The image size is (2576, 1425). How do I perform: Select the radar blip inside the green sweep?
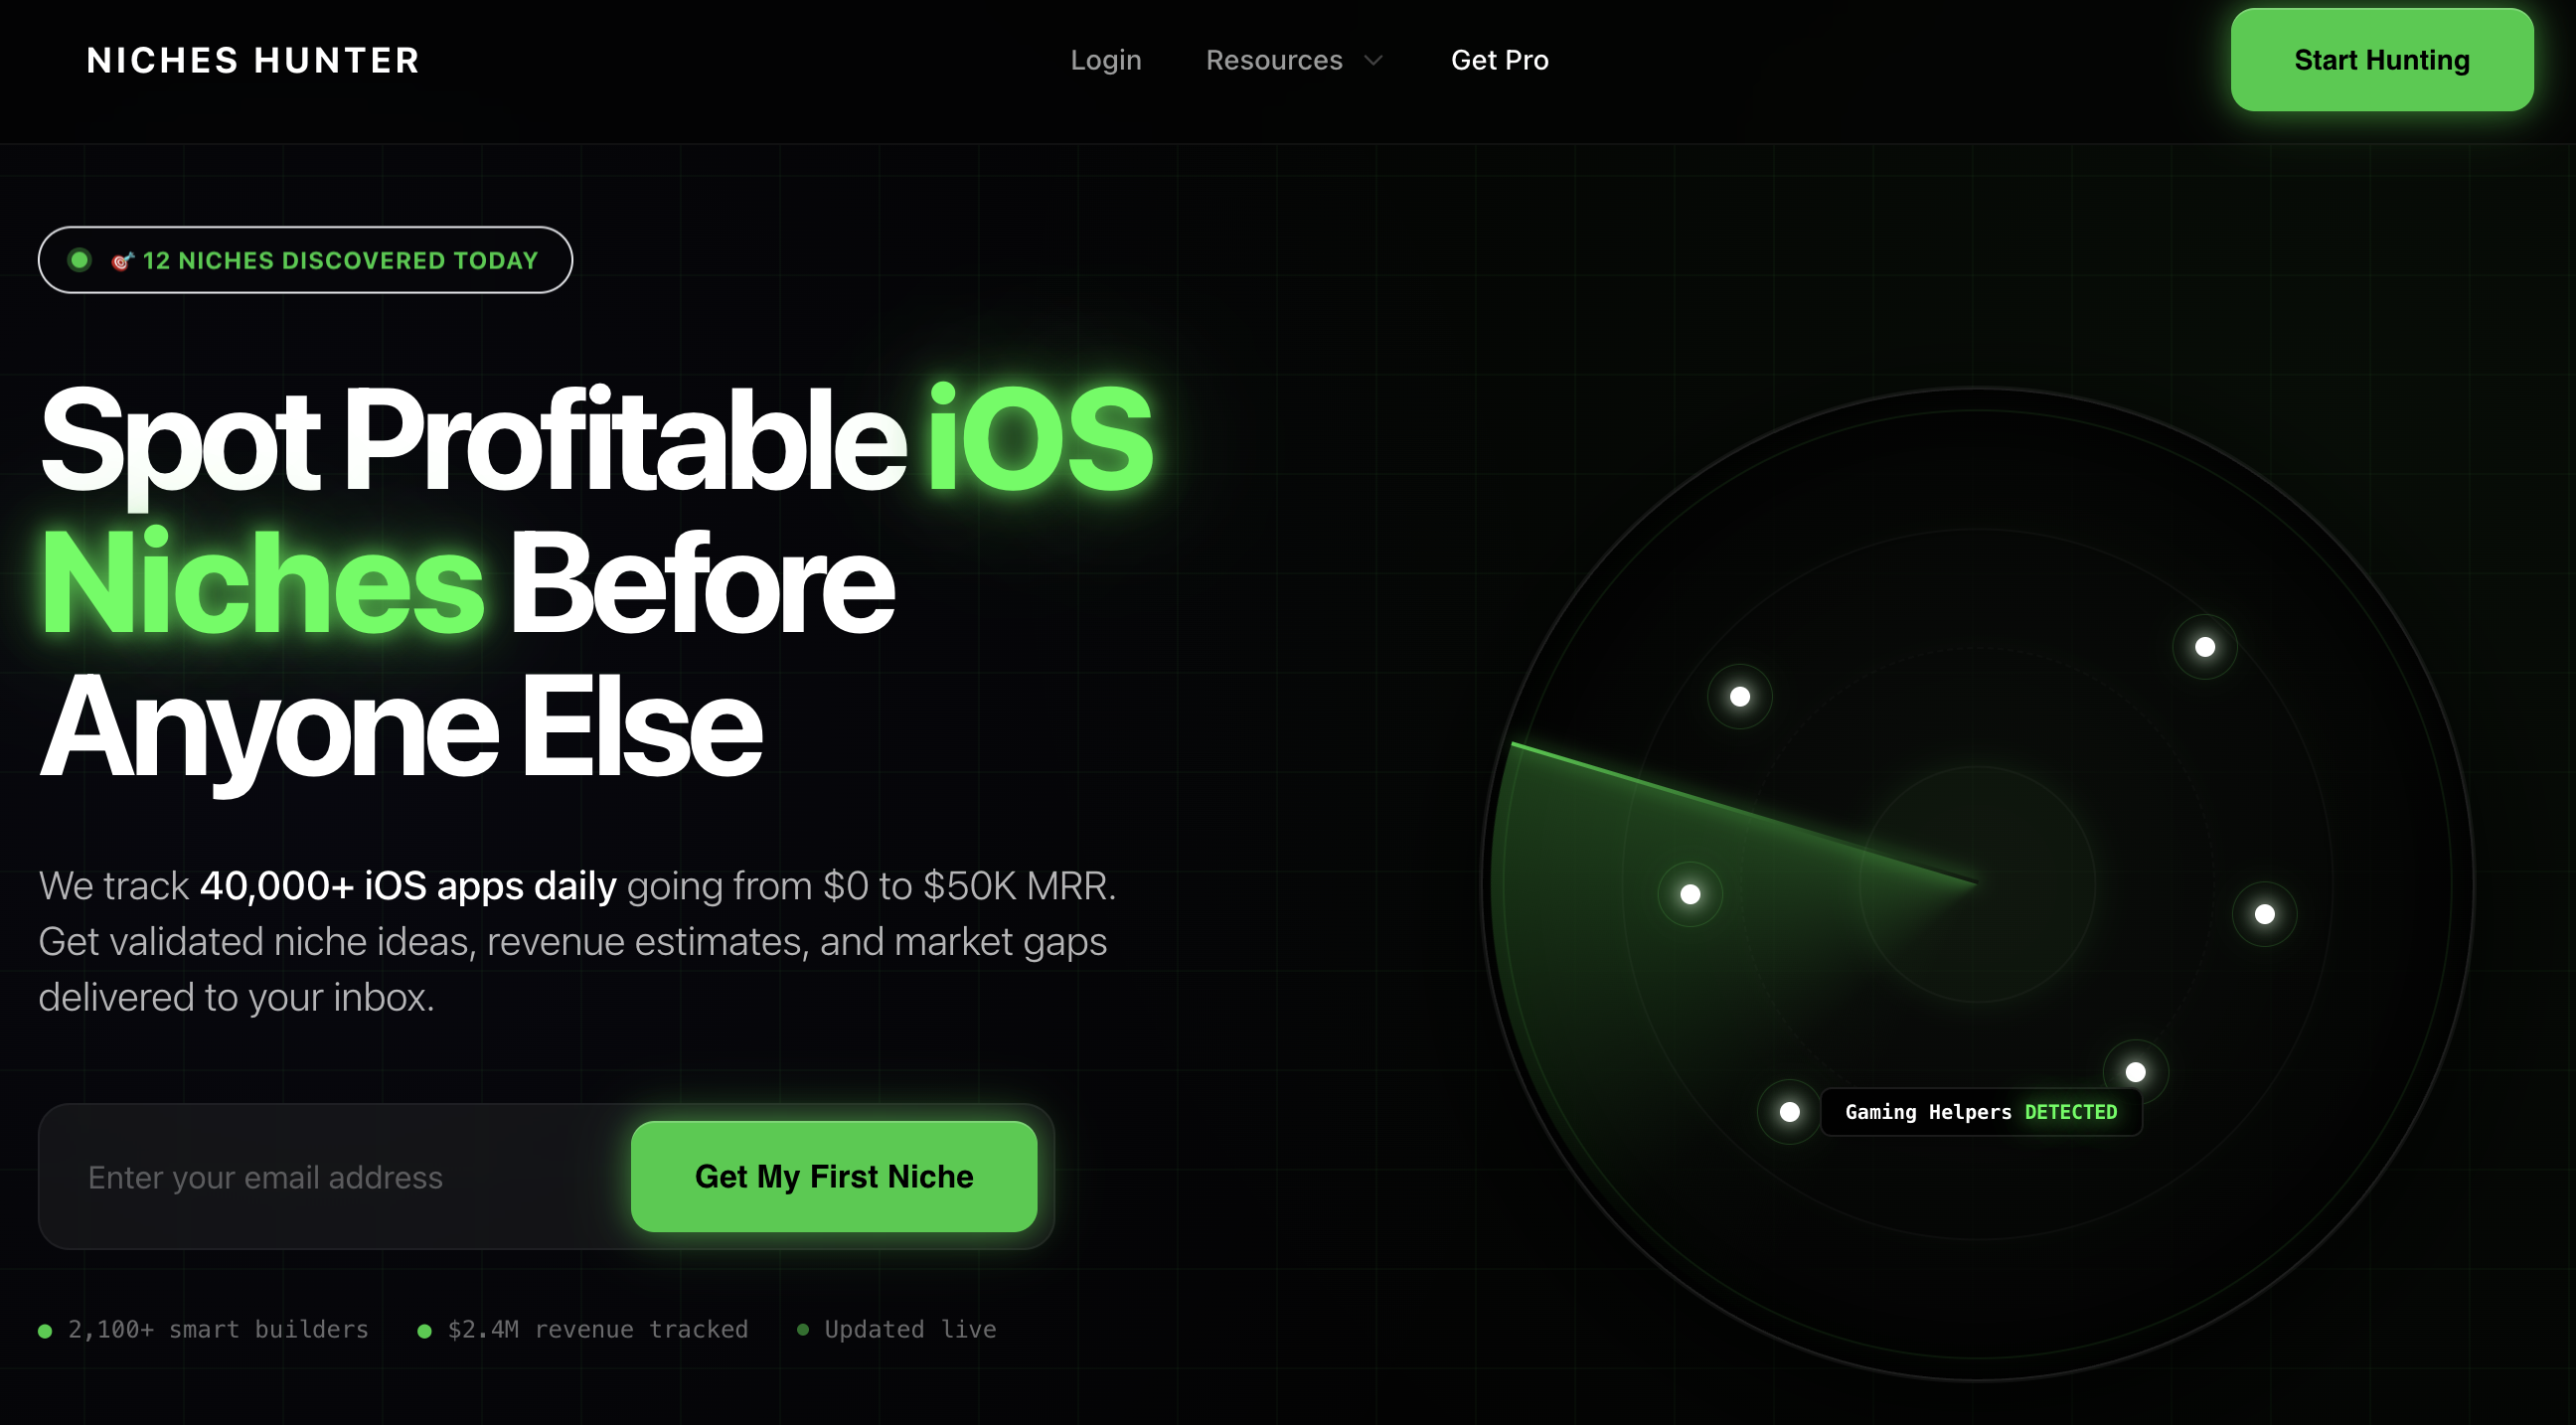pos(1689,895)
